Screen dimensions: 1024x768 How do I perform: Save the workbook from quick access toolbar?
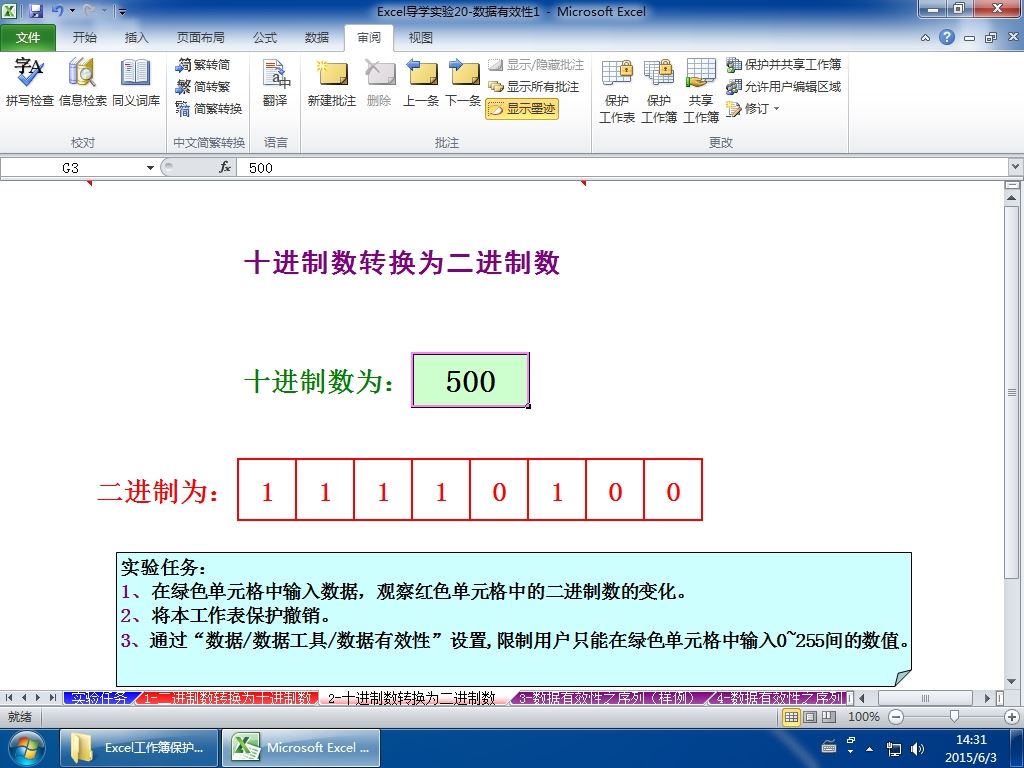click(x=36, y=11)
